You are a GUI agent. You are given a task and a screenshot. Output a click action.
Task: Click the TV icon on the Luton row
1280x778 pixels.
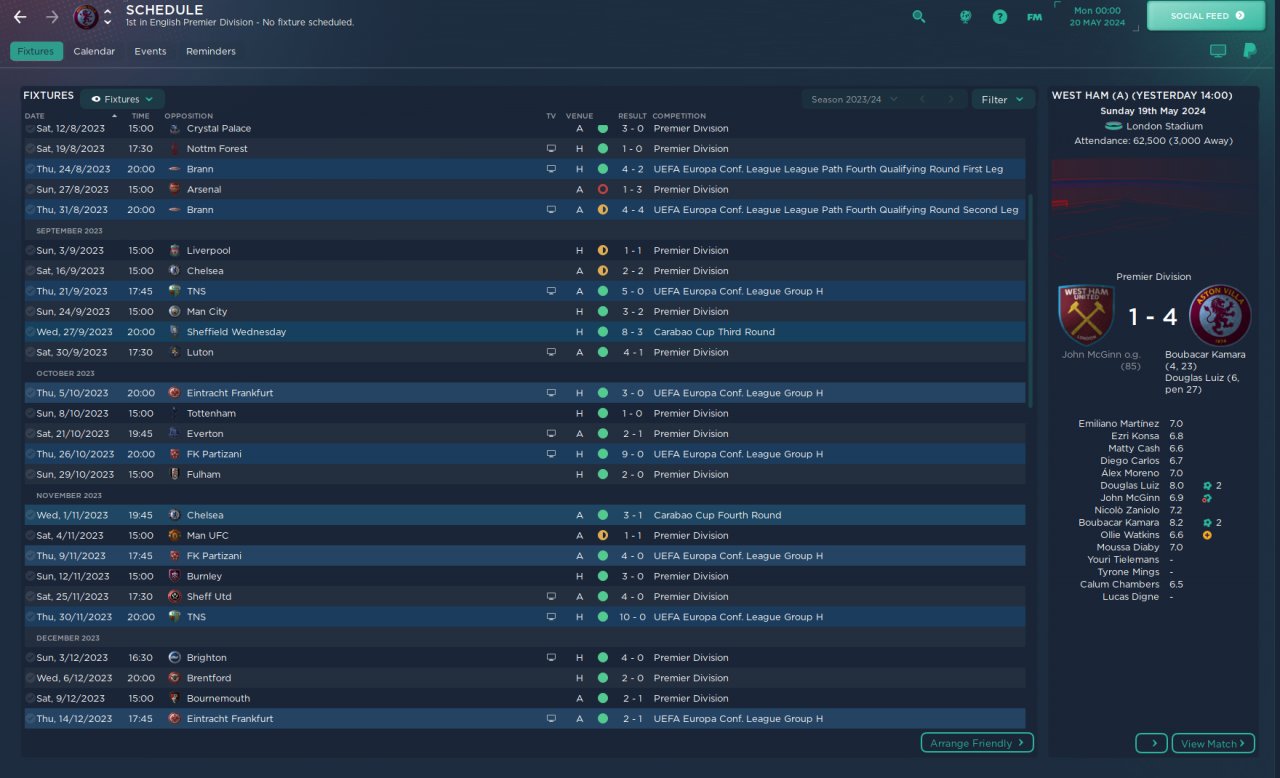click(551, 352)
